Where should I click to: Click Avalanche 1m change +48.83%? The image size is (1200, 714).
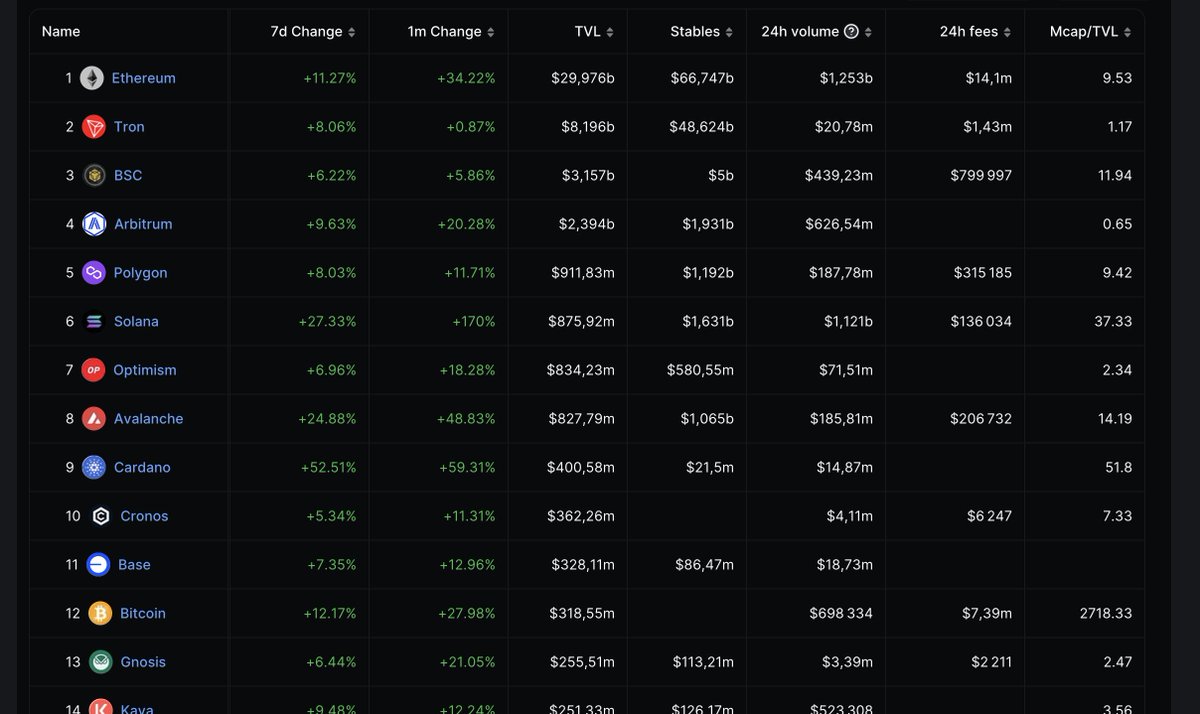(466, 419)
